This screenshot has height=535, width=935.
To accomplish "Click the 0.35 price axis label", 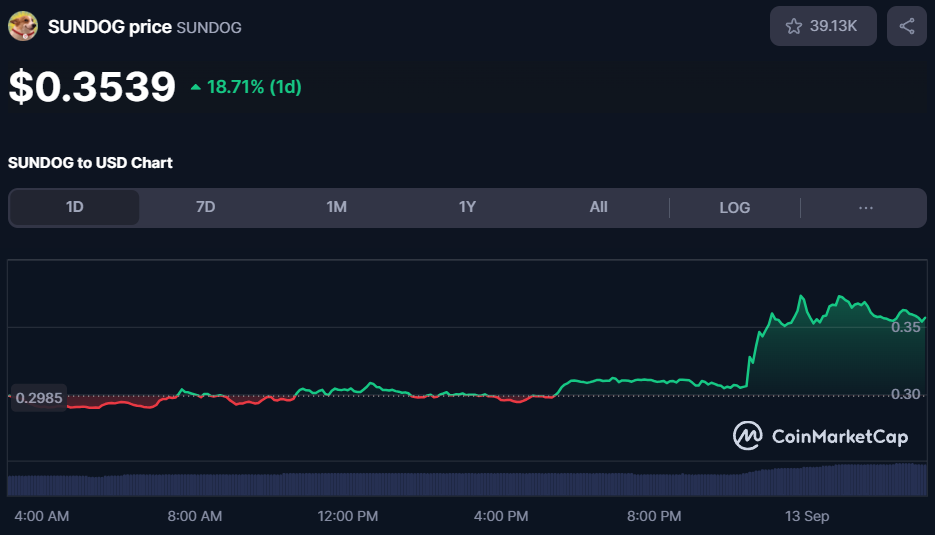I will point(906,327).
